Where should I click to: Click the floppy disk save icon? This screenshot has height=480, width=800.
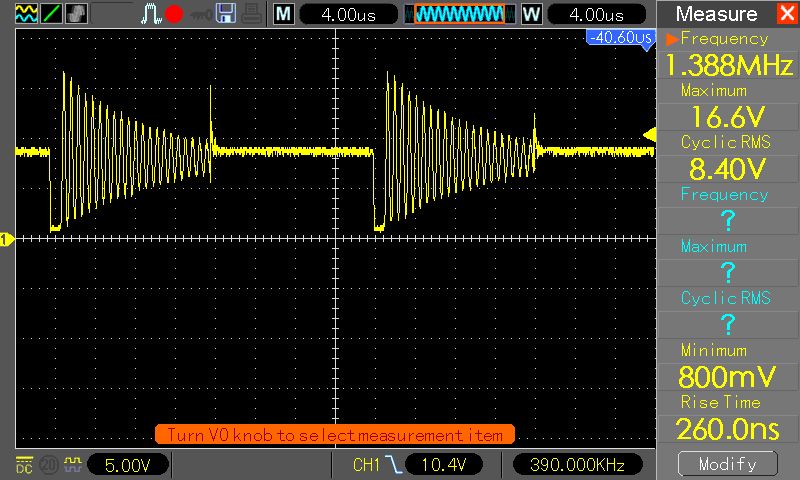(x=227, y=14)
